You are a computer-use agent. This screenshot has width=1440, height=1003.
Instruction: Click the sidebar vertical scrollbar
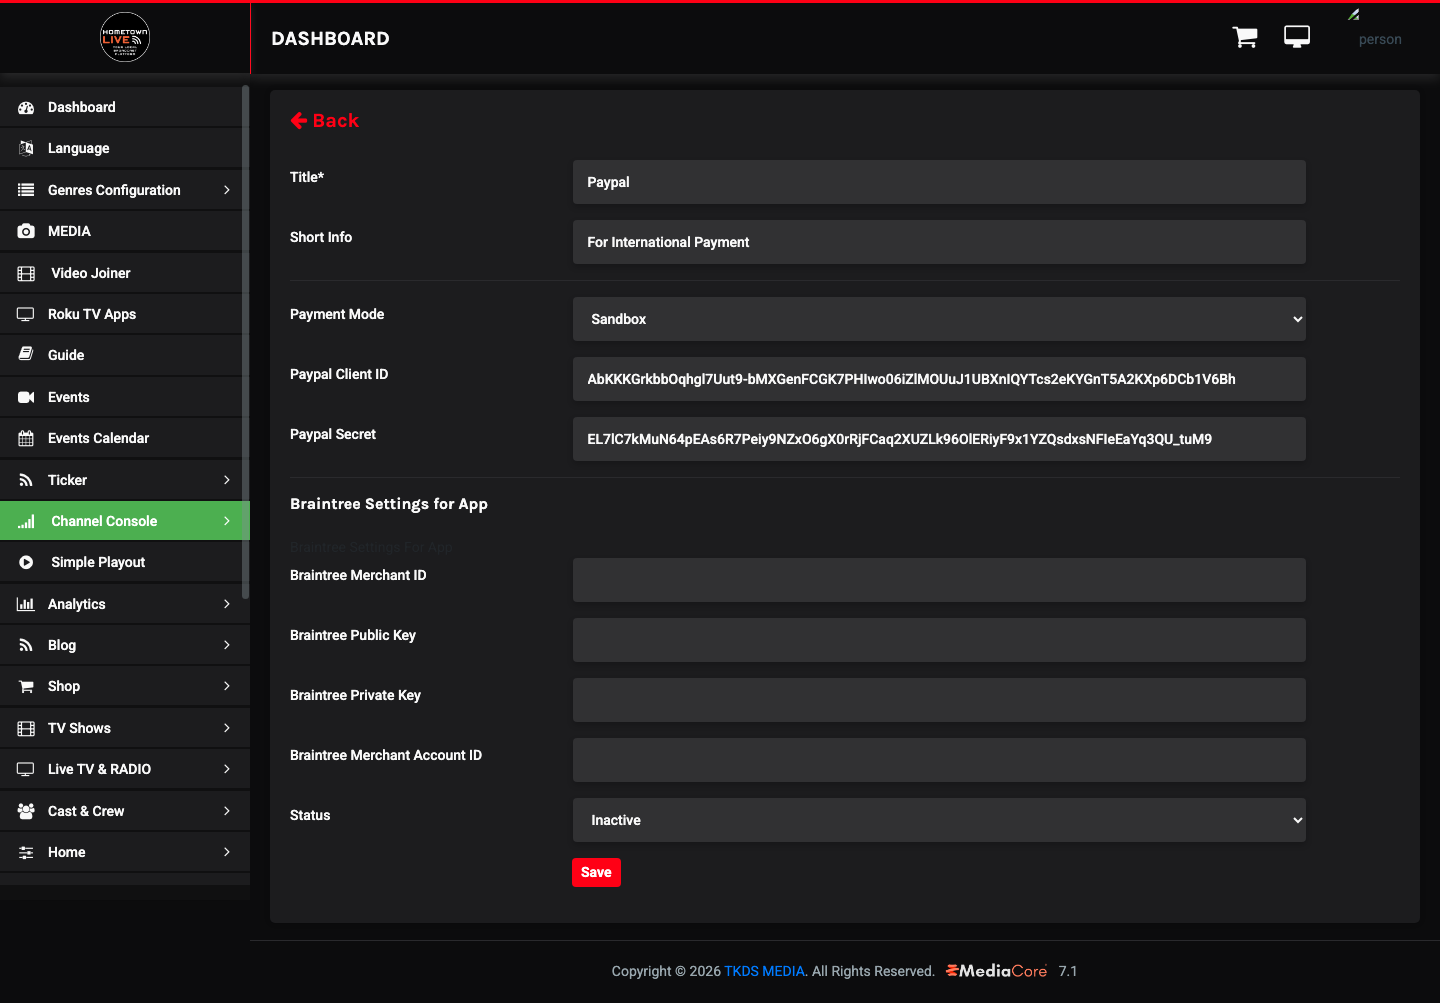coord(246,342)
